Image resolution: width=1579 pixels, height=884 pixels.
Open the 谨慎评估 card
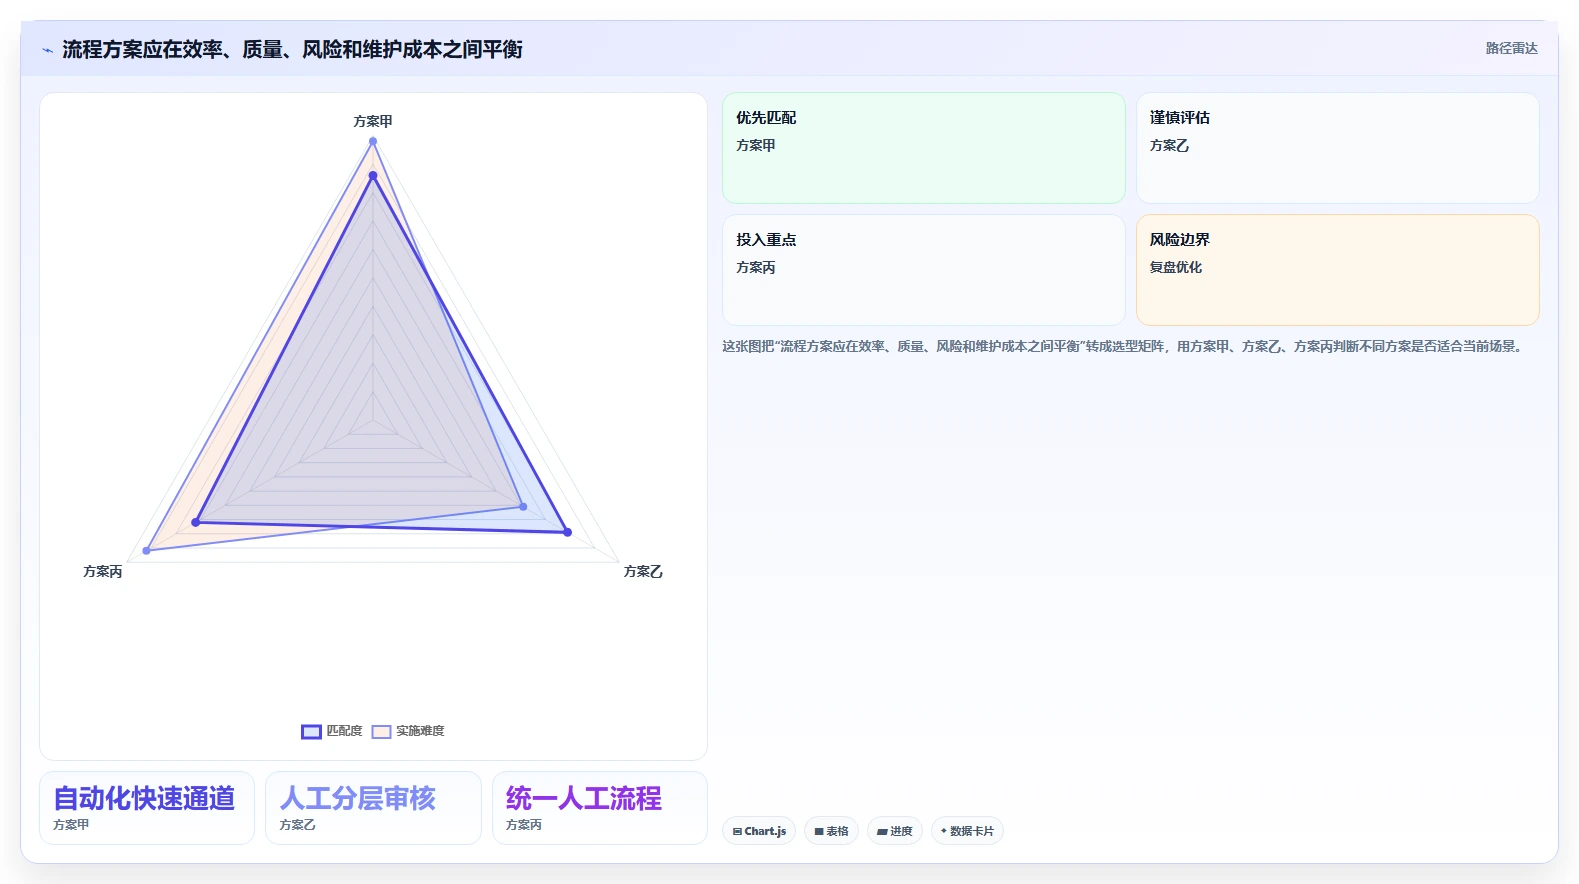click(x=1338, y=148)
